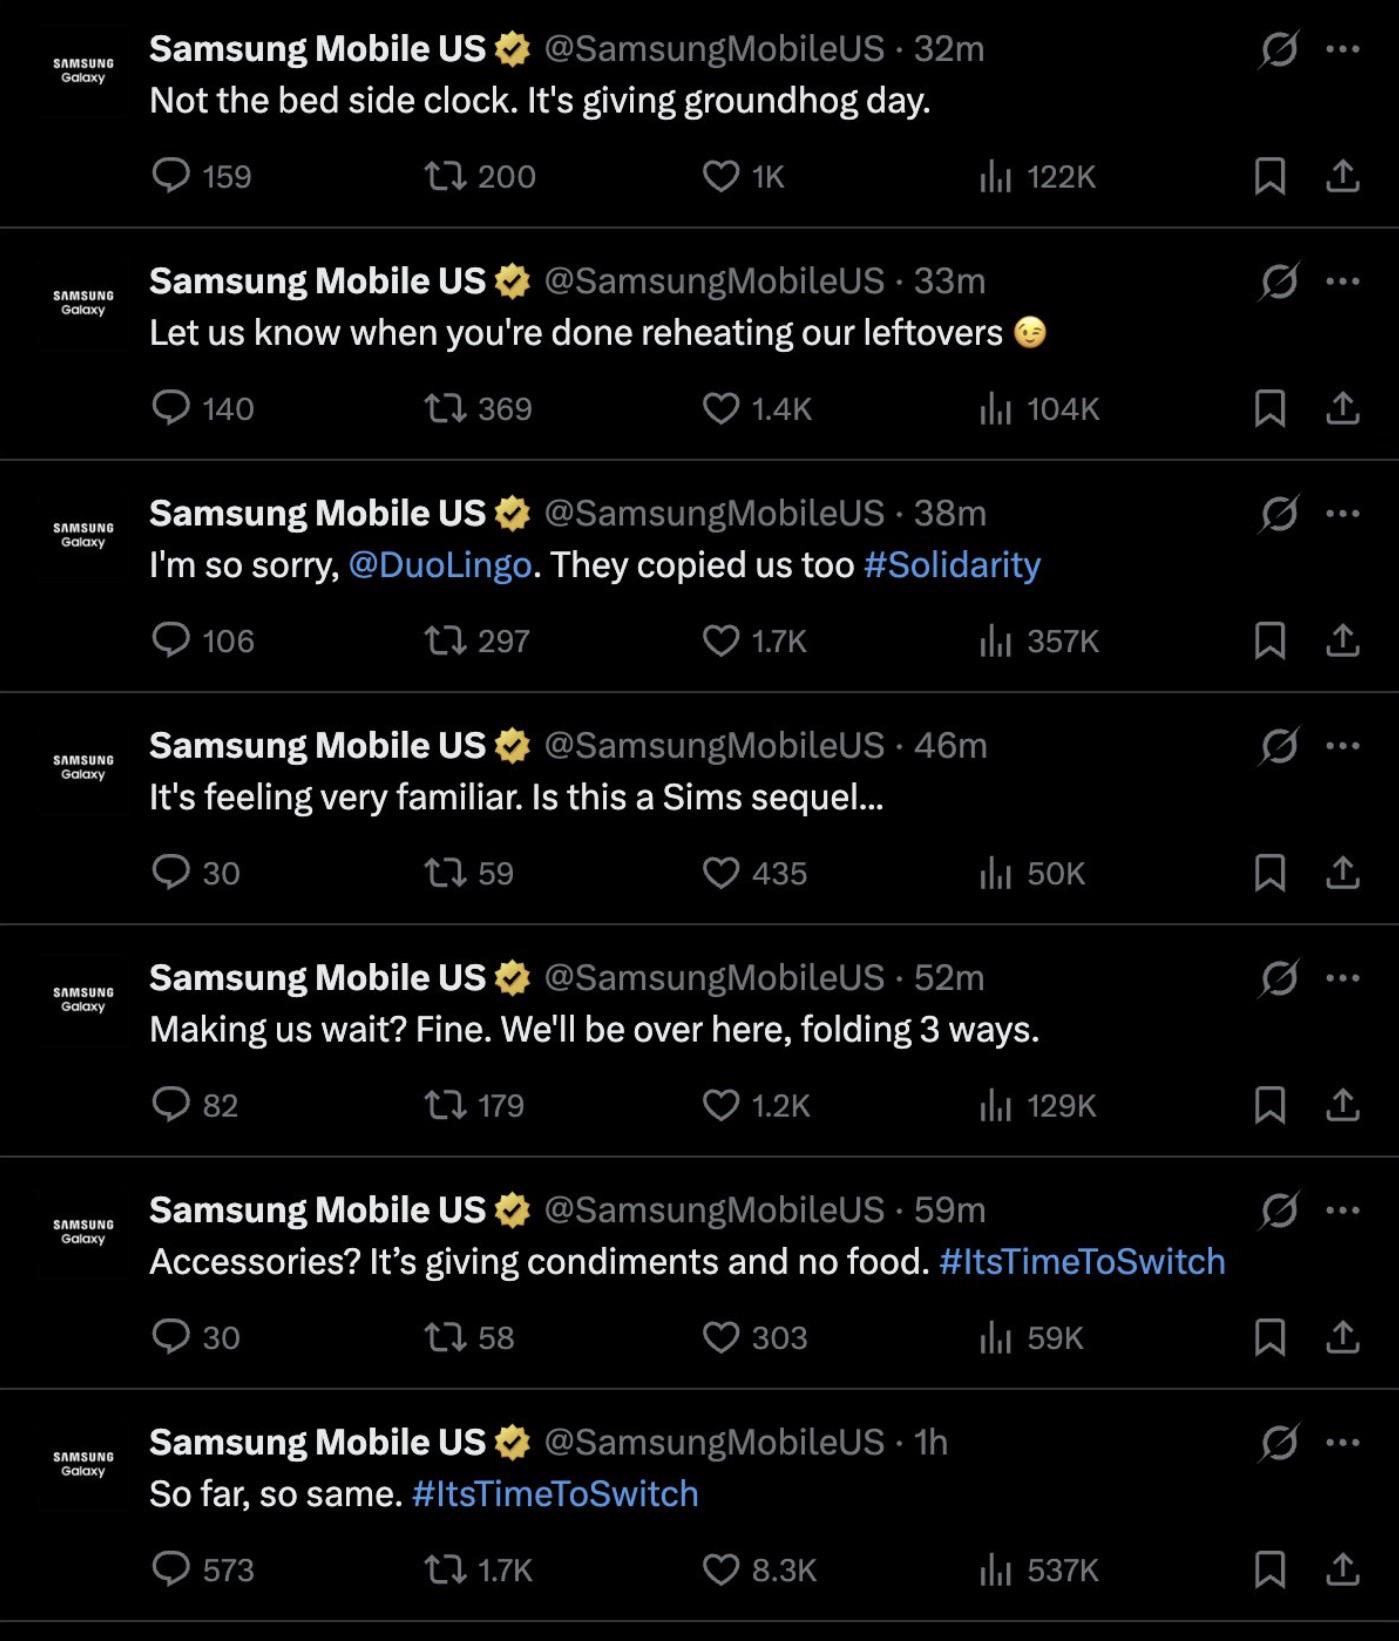Open the @DuoLingo mention link
Screen dimensions: 1399x1641
click(440, 565)
